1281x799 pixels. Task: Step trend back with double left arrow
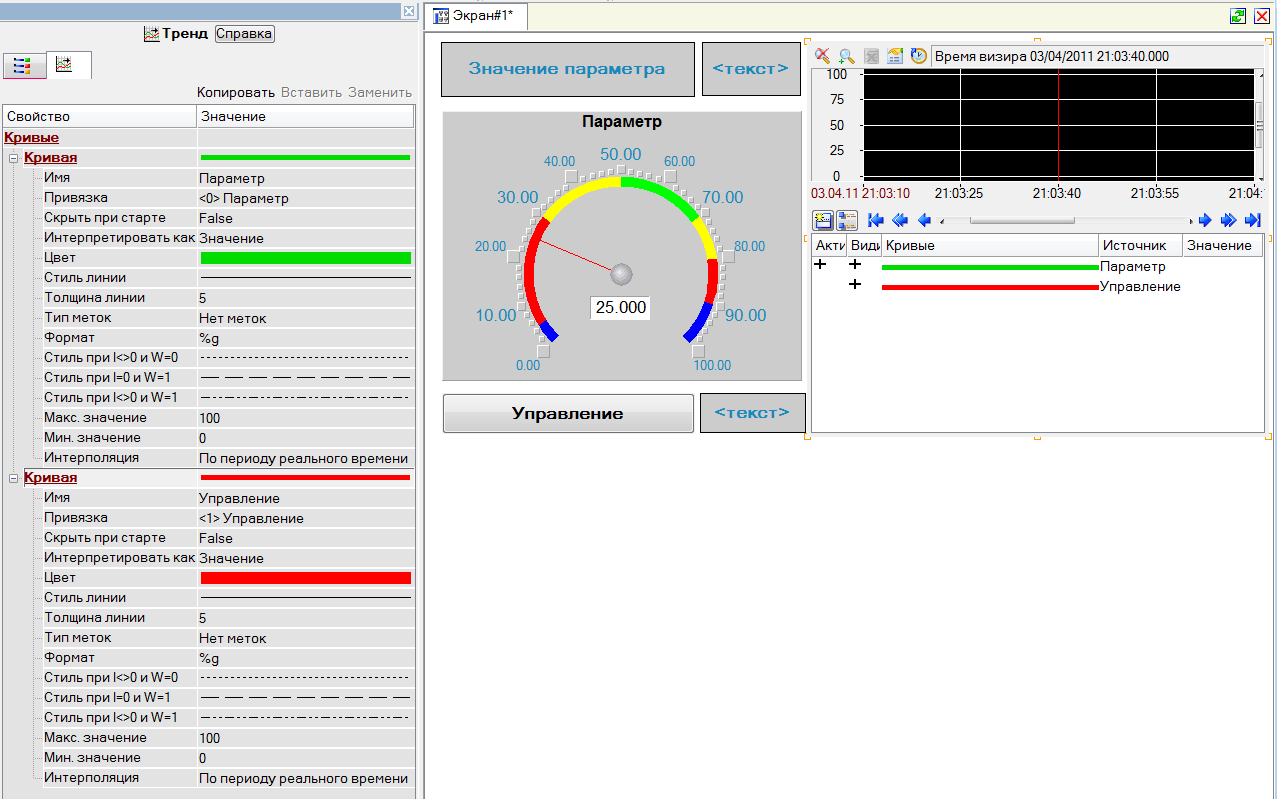[900, 220]
